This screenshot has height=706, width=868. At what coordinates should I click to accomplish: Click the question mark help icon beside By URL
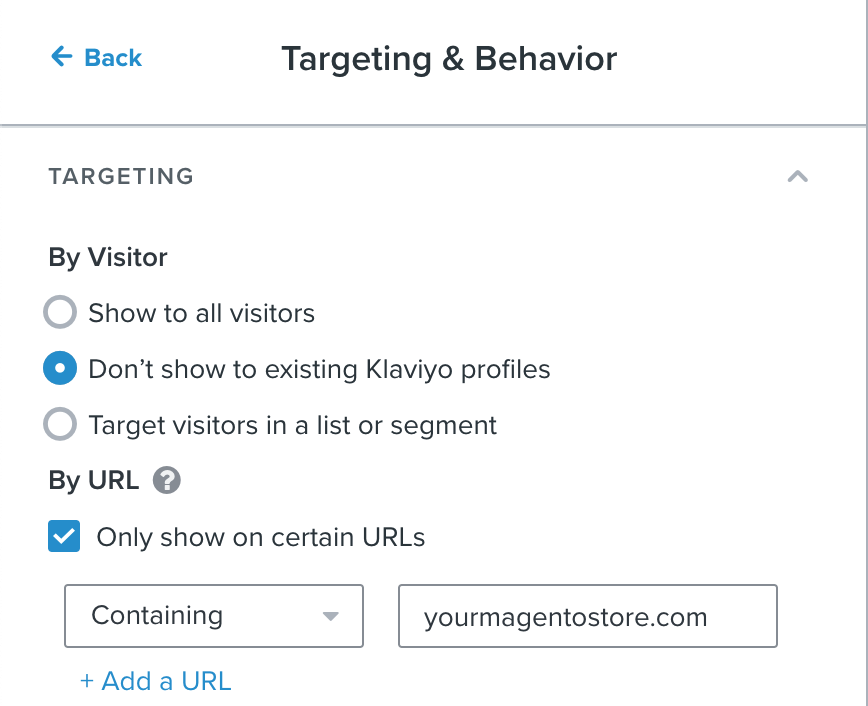(167, 481)
